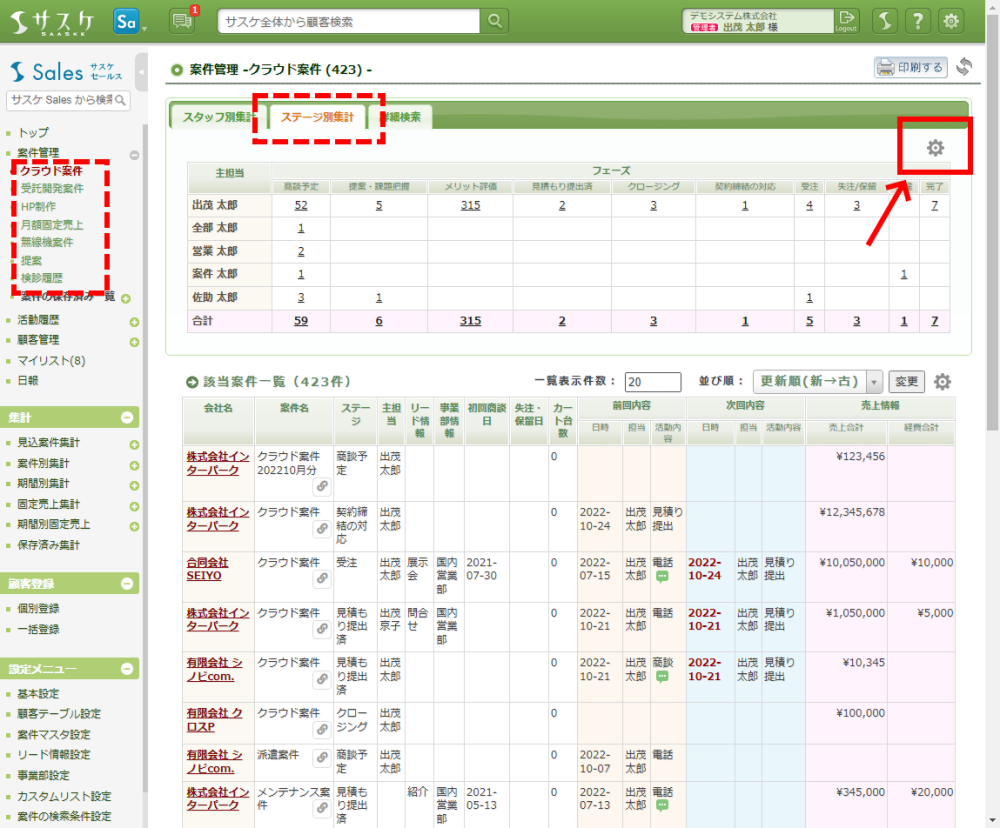This screenshot has width=1000, height=828.
Task: Click the 一覧表示件数 input field
Action: click(x=652, y=382)
